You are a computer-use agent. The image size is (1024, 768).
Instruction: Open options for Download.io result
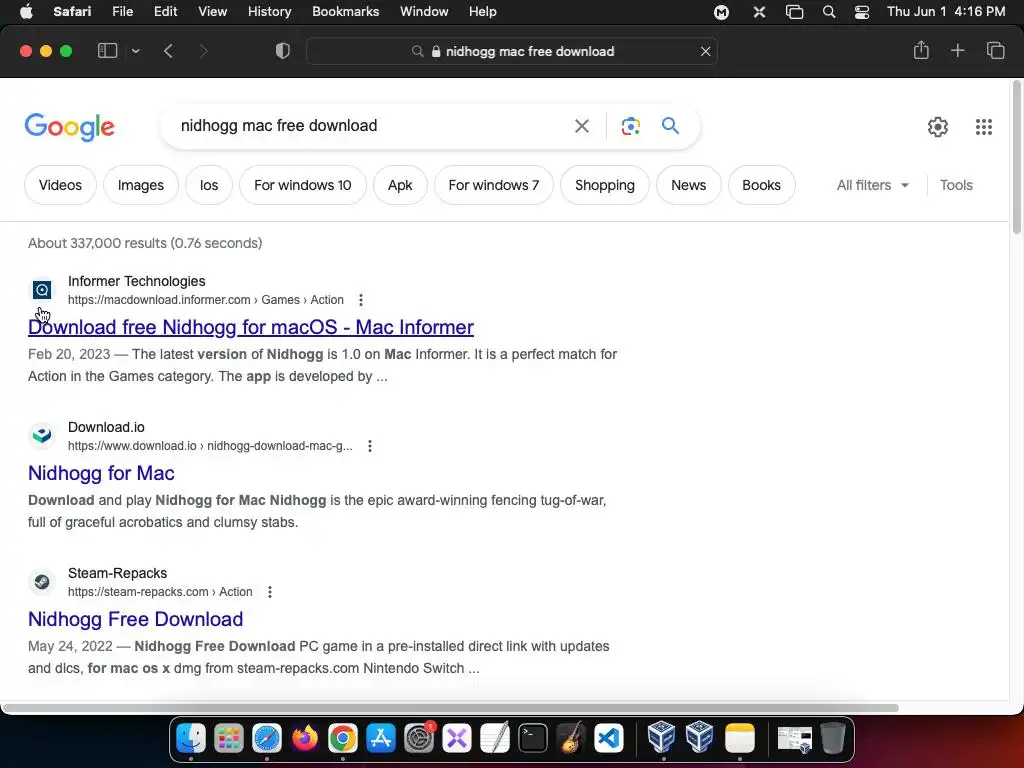point(370,446)
